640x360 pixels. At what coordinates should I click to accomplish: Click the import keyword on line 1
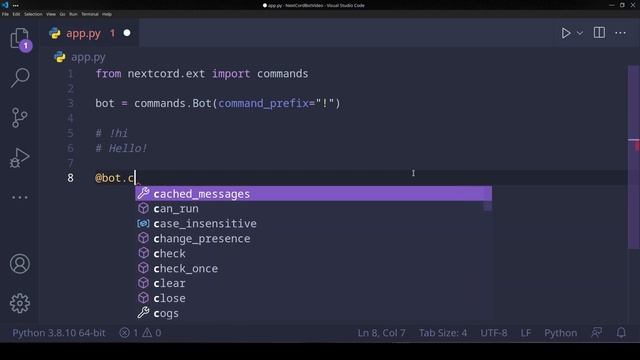tap(231, 74)
